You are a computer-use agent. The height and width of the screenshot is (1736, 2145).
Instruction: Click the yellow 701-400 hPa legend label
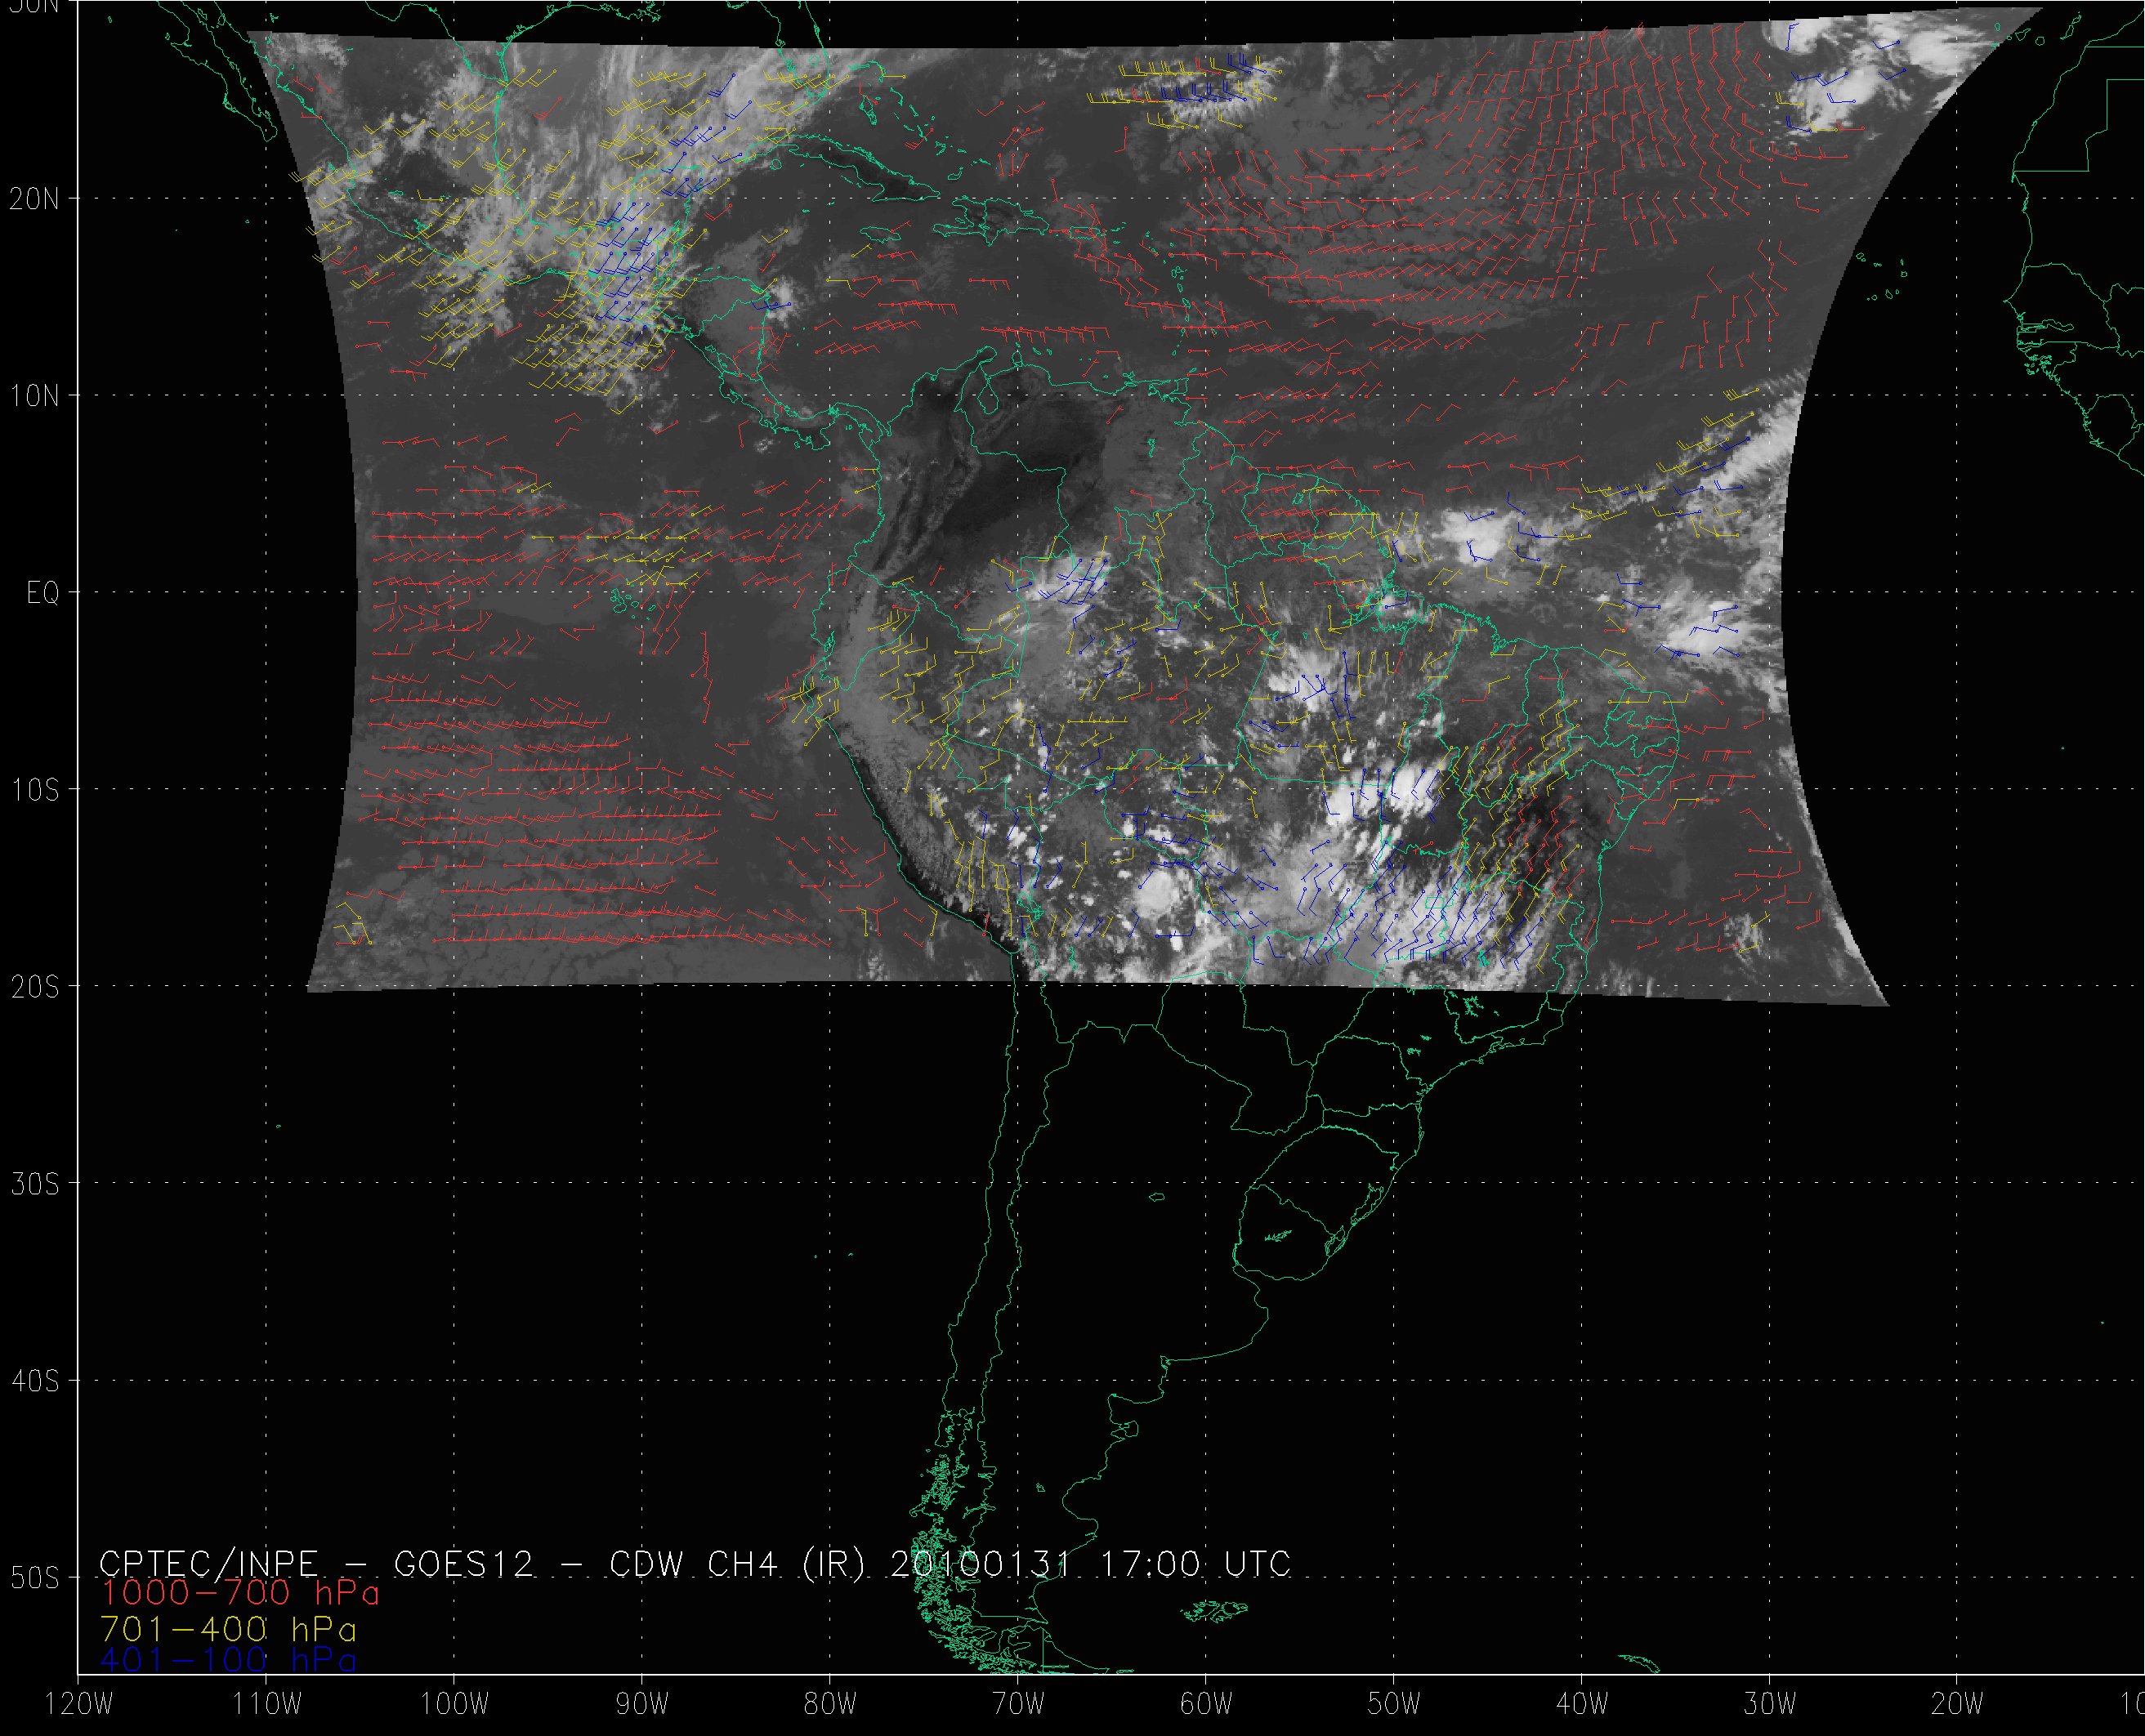coord(228,1628)
